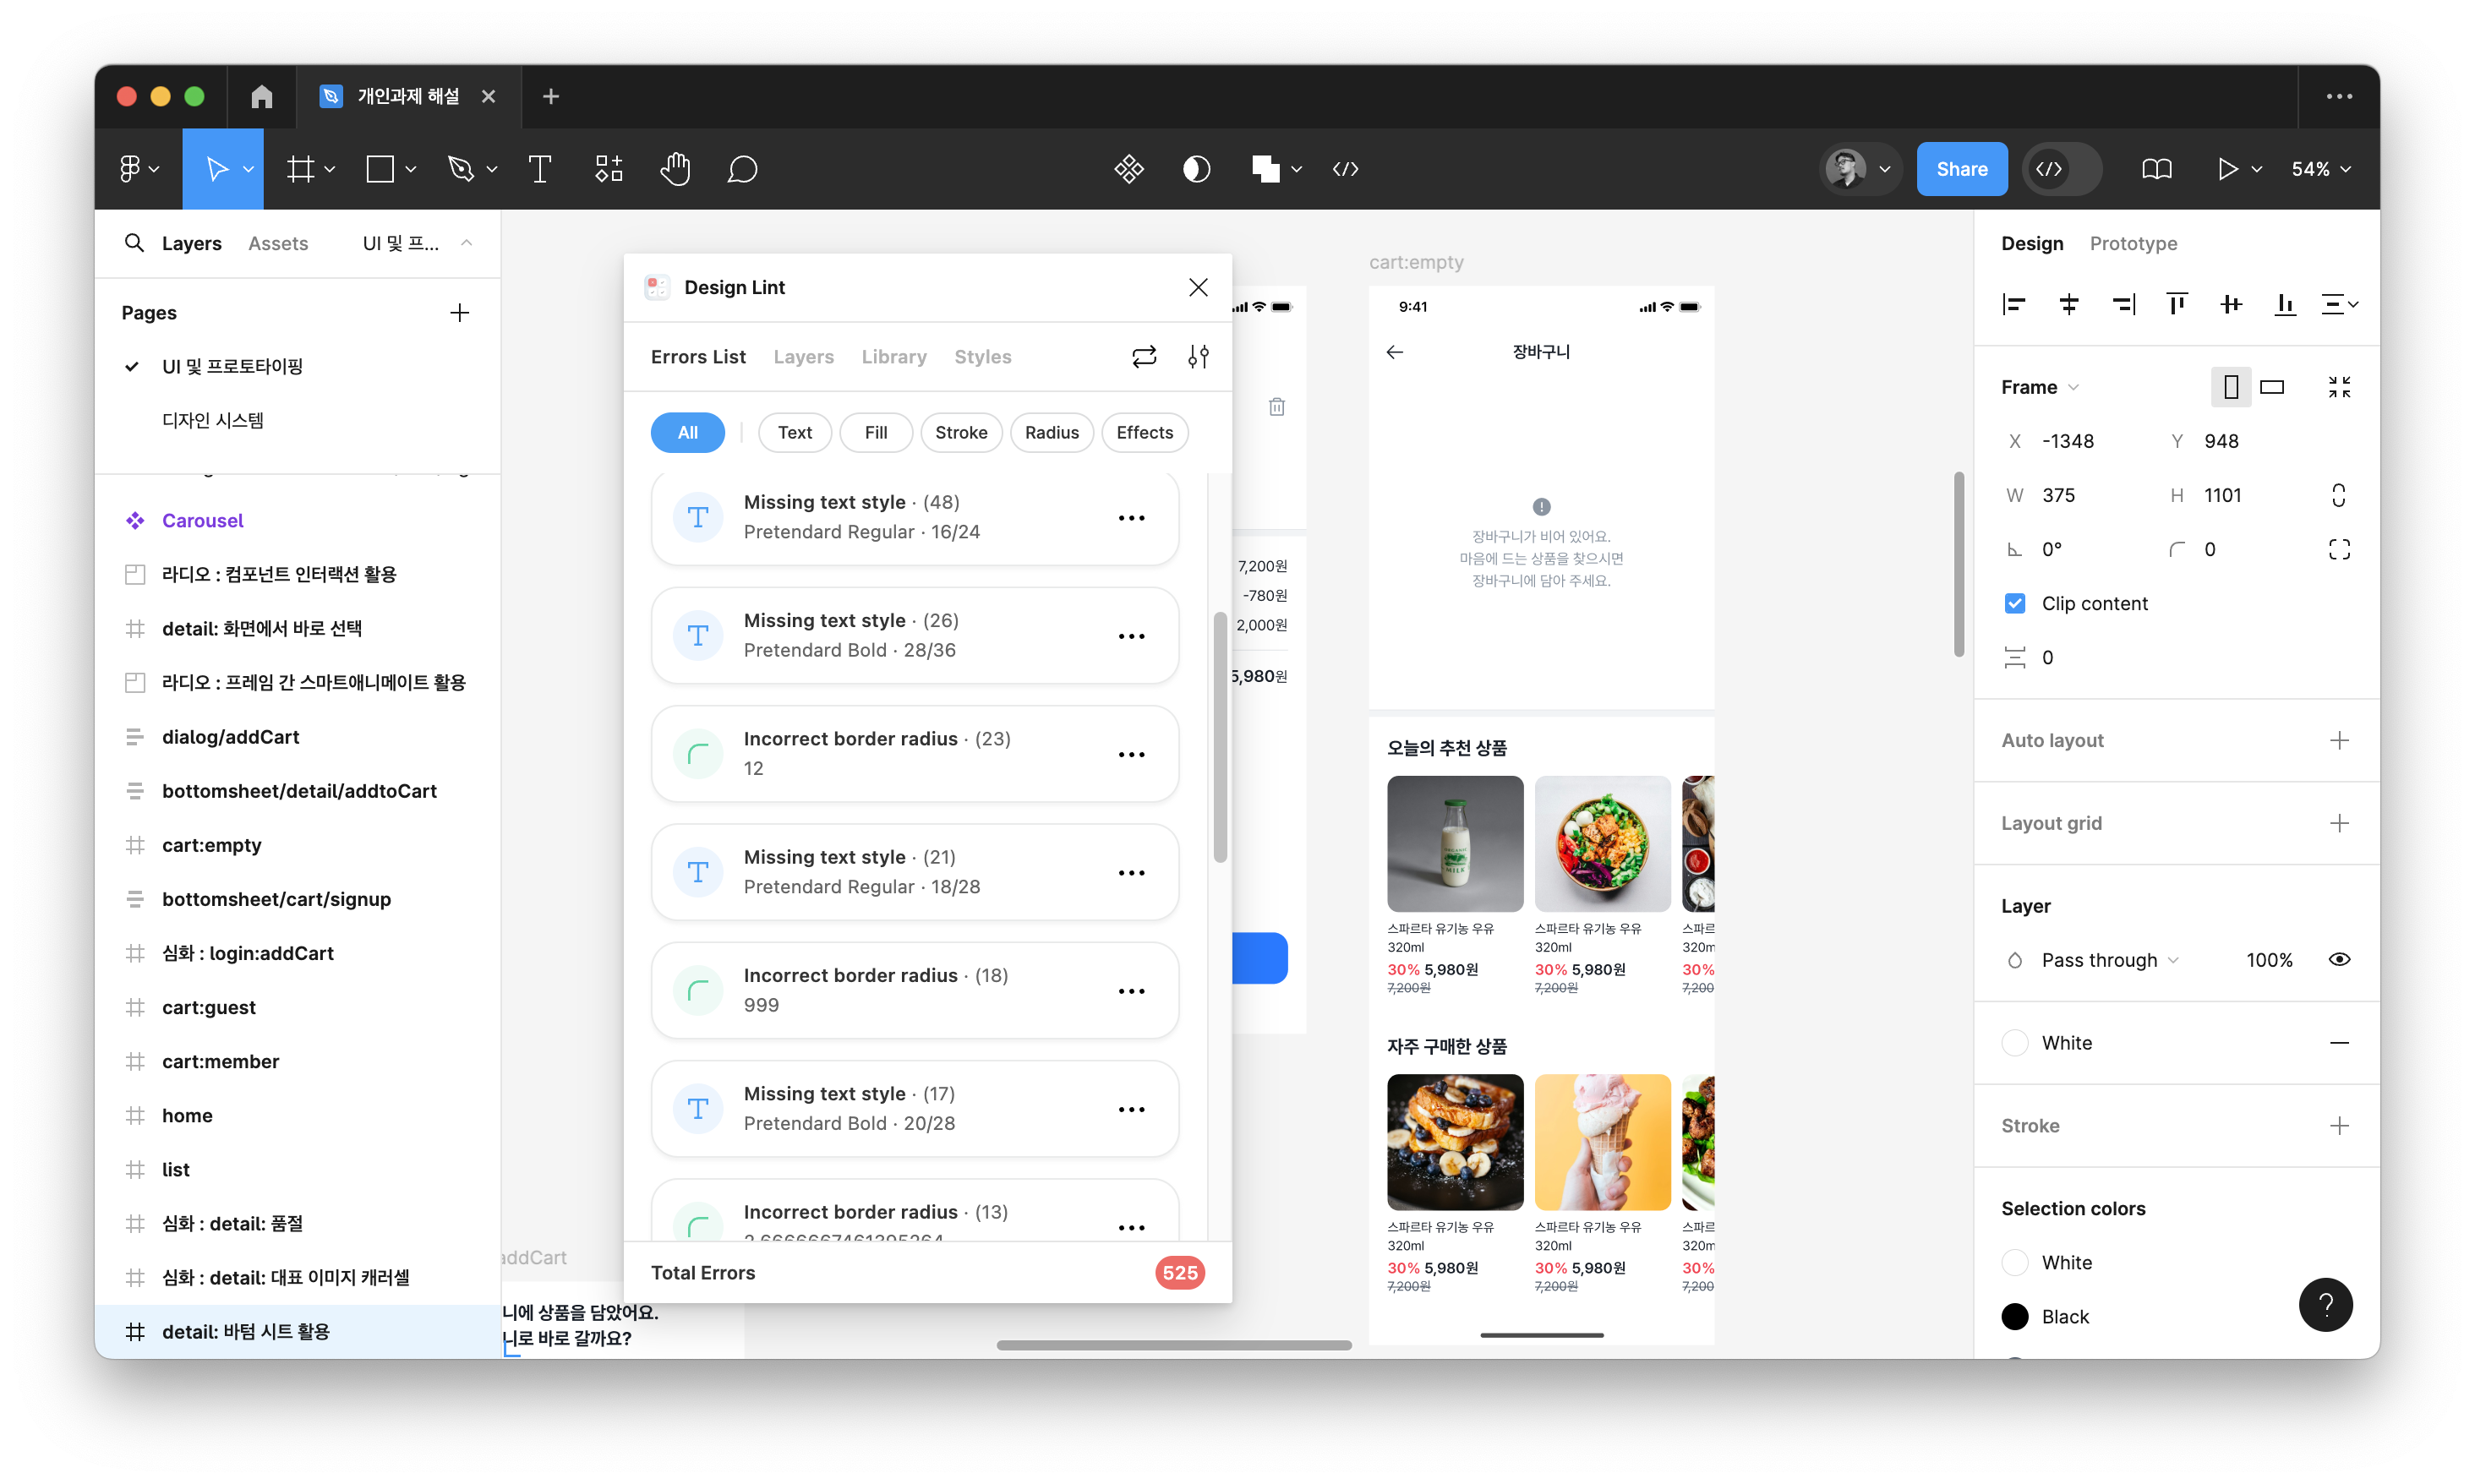Select the Frame tool
The width and height of the screenshot is (2475, 1484).
tap(300, 169)
